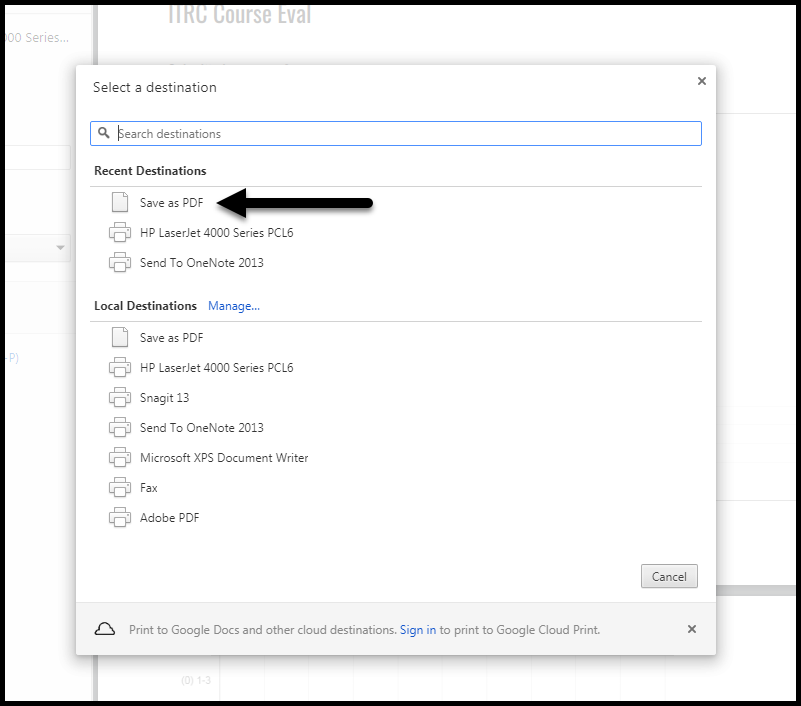Click the document icon beside recent Save as PDF
Image resolution: width=801 pixels, height=706 pixels.
tap(120, 203)
